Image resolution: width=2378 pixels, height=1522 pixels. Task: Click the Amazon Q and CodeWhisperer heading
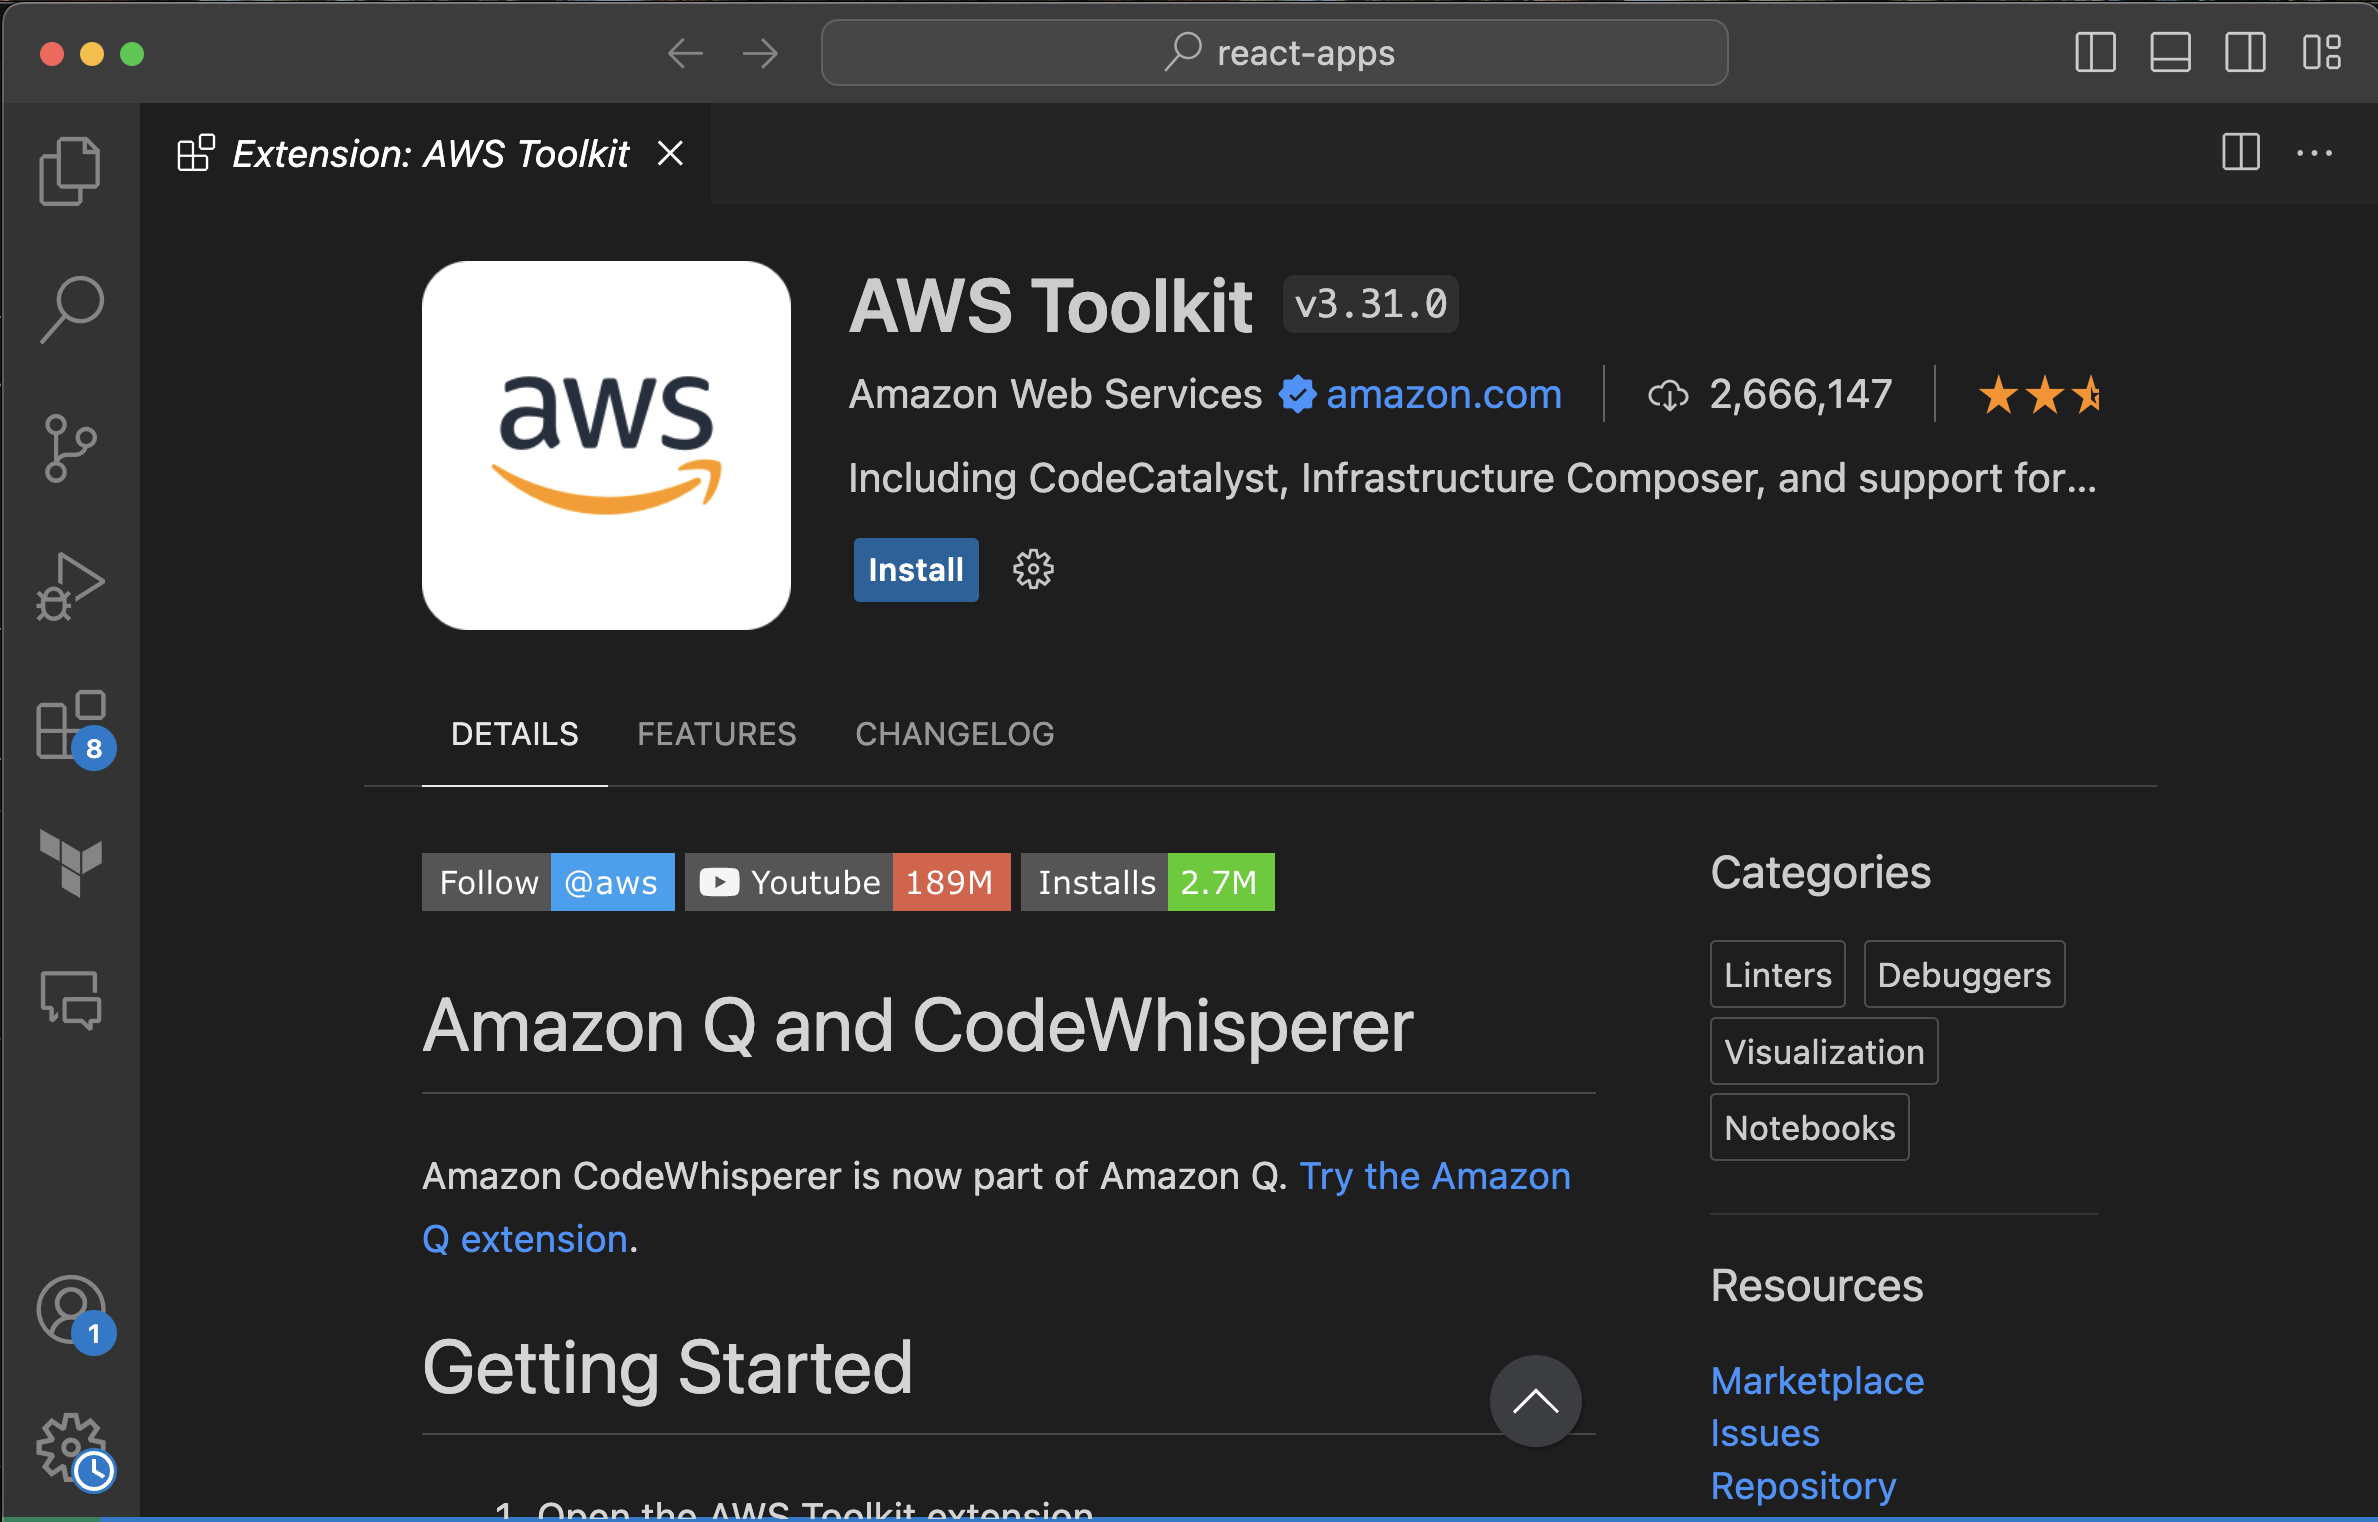(918, 1026)
